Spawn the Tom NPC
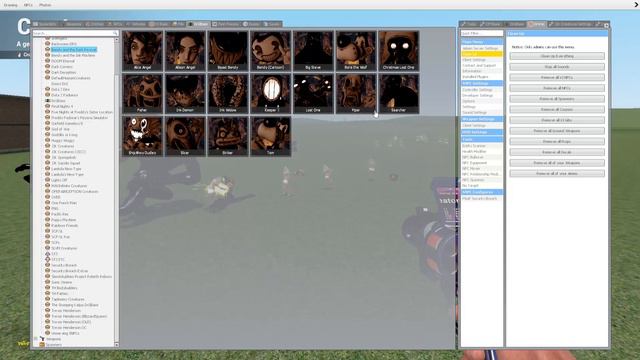640x360 pixels. (271, 136)
